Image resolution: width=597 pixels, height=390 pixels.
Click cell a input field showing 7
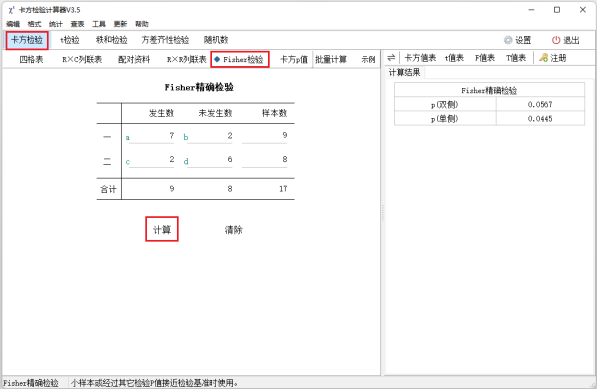coord(152,136)
